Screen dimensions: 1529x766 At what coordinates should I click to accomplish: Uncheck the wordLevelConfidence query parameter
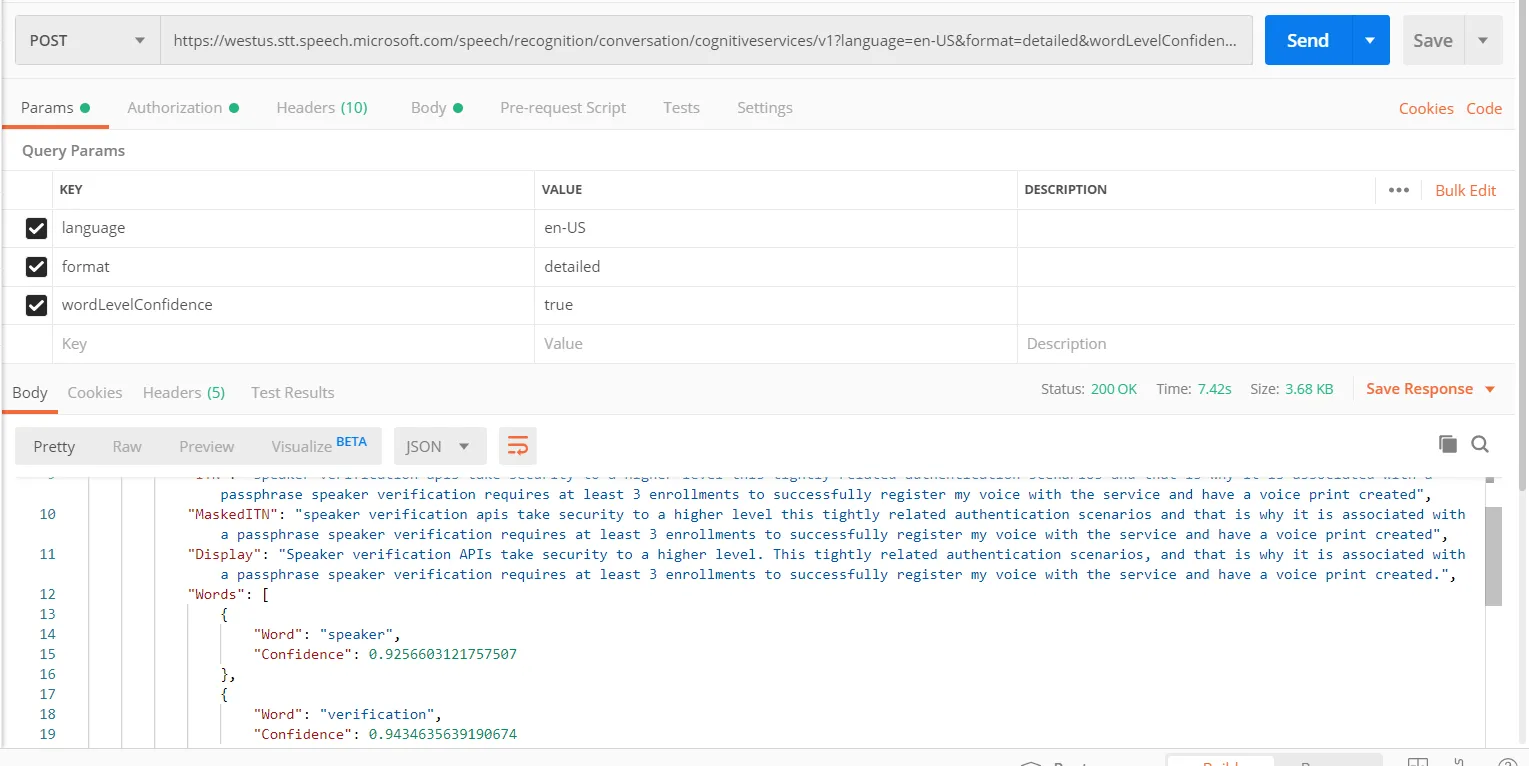pyautogui.click(x=36, y=305)
